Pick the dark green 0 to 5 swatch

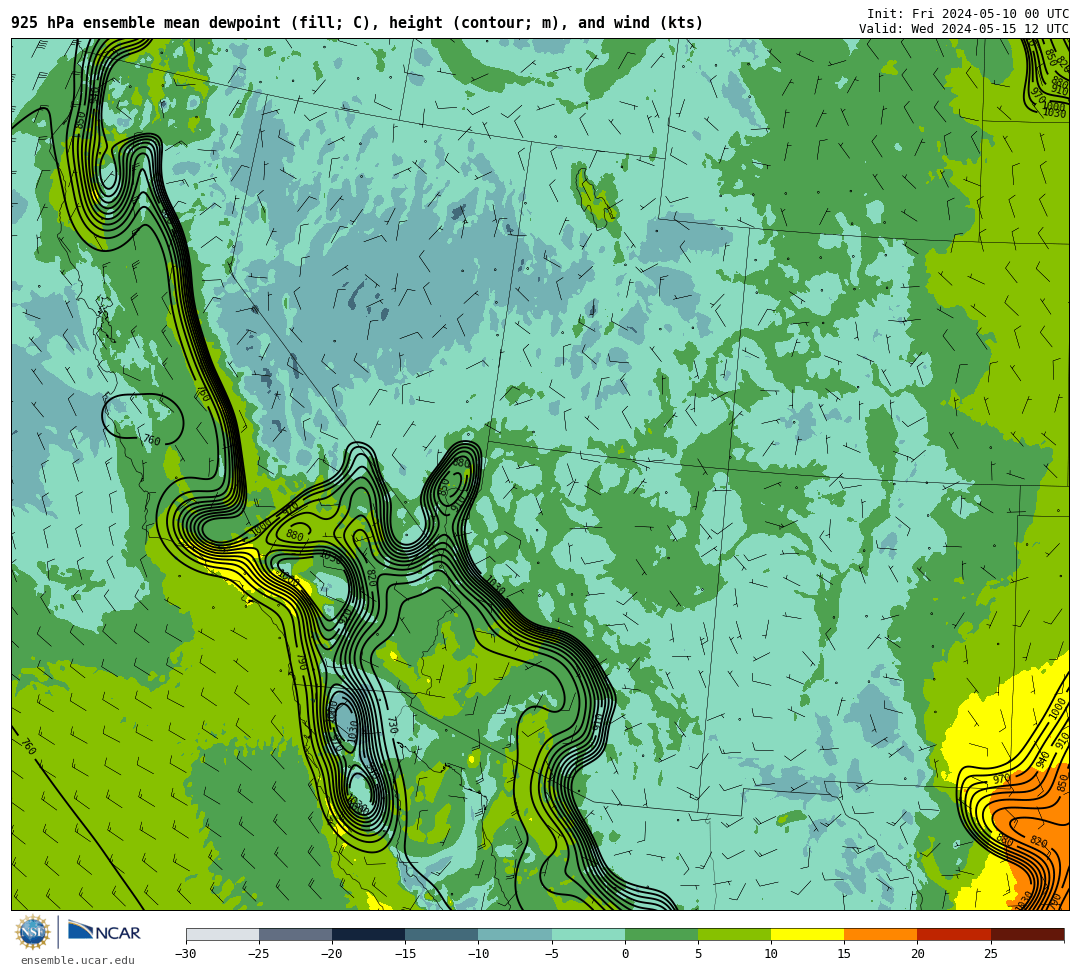[x=661, y=934]
